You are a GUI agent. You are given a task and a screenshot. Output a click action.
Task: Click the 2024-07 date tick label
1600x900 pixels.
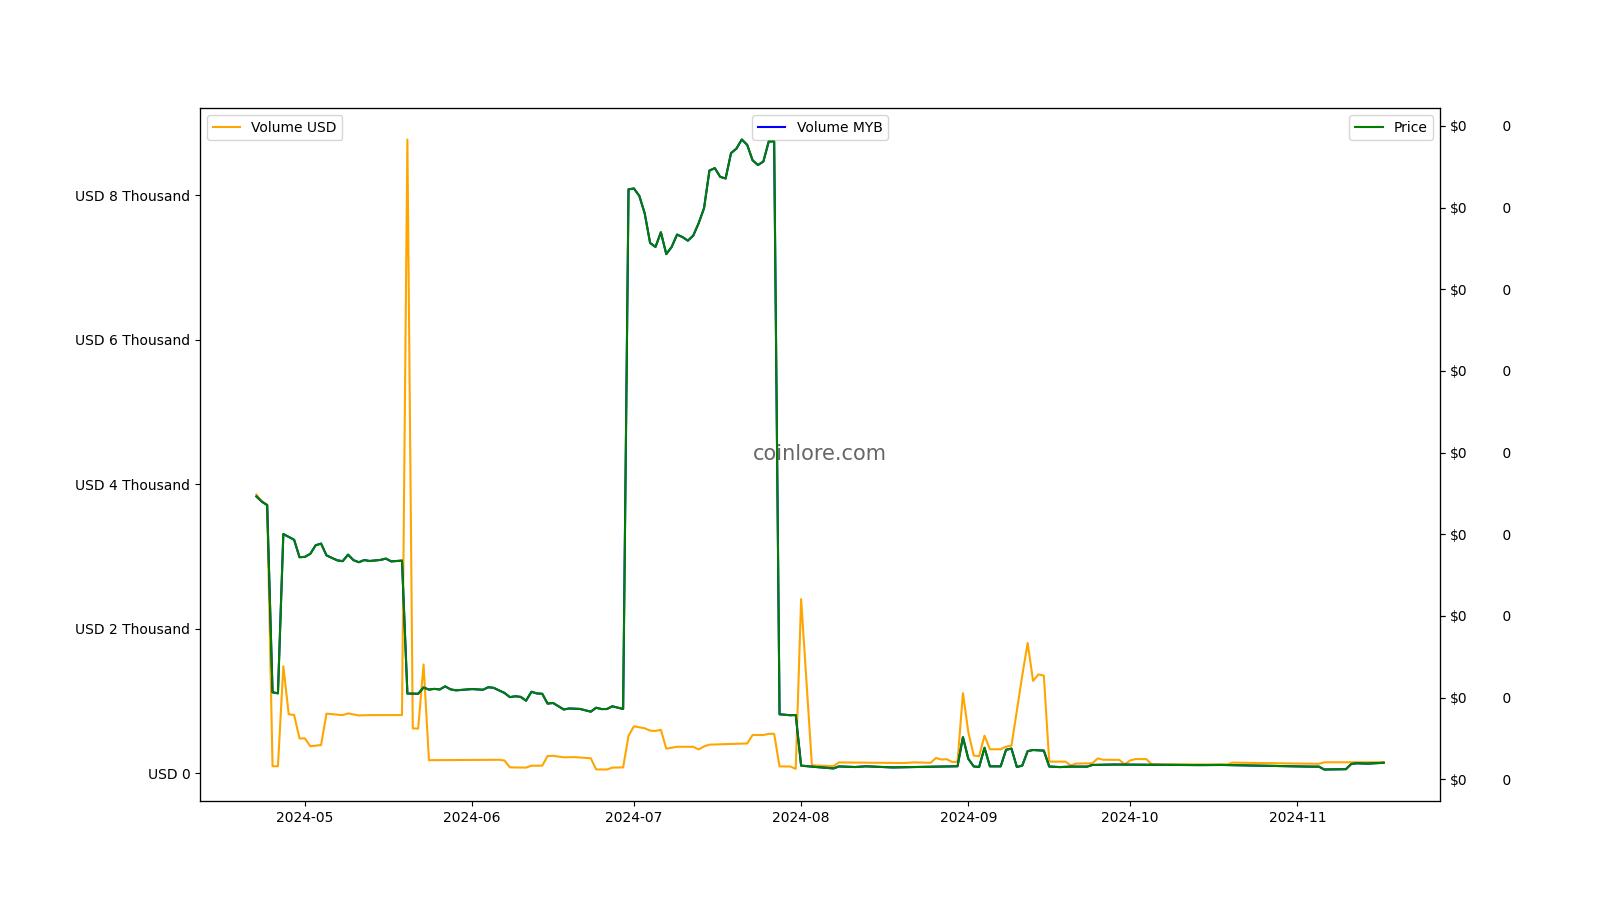(633, 817)
